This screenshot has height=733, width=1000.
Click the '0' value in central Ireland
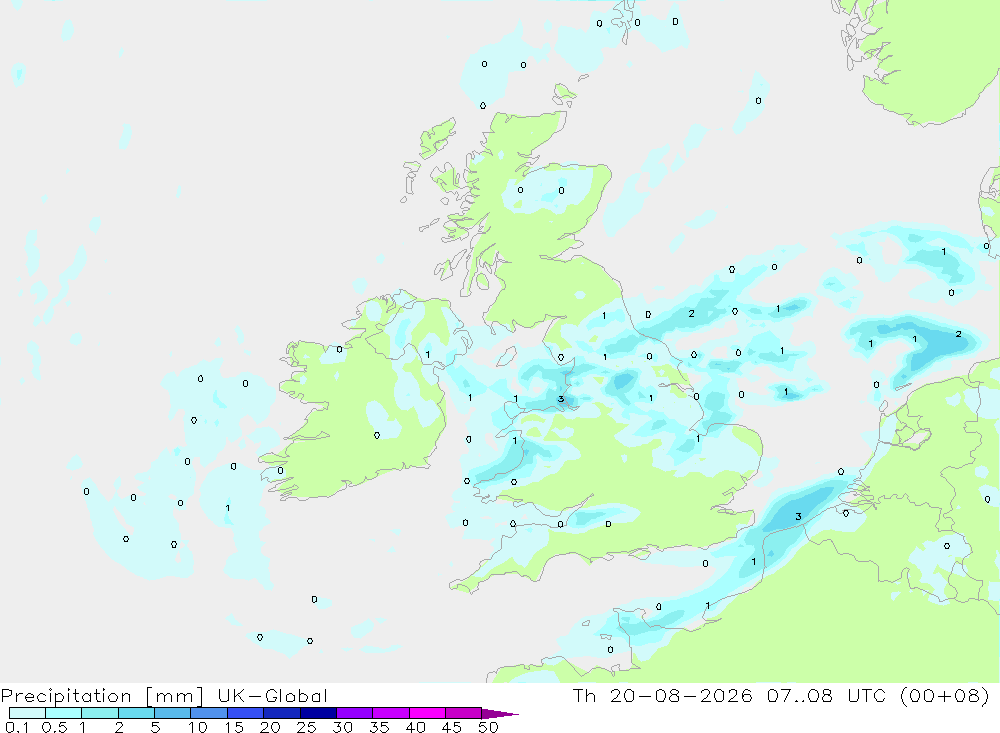(377, 435)
